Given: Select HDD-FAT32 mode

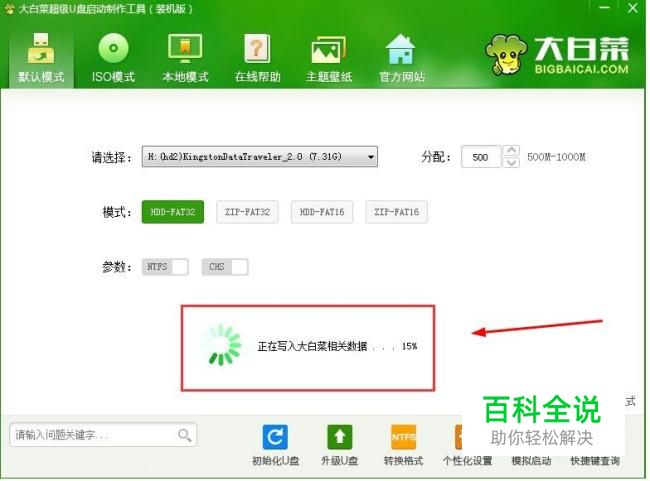Looking at the screenshot, I should coord(173,212).
